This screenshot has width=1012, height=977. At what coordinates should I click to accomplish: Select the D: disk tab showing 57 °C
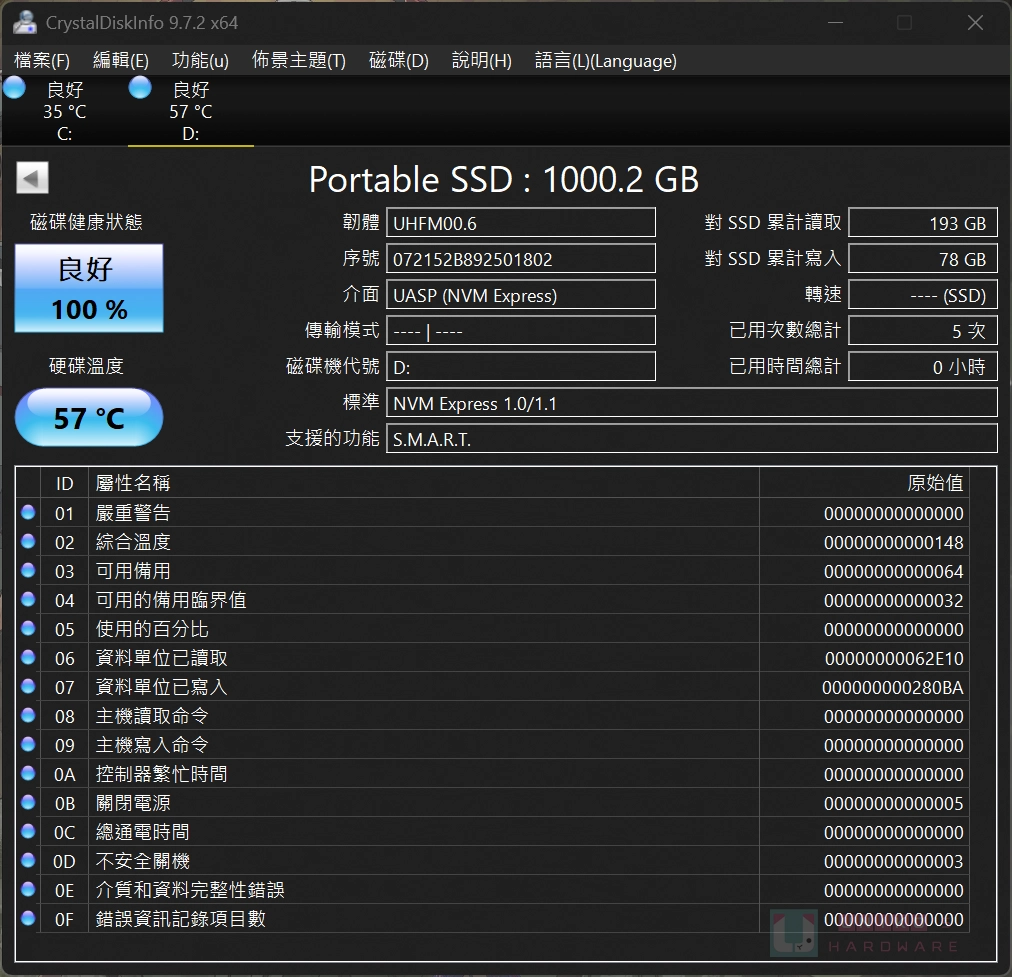pos(190,112)
